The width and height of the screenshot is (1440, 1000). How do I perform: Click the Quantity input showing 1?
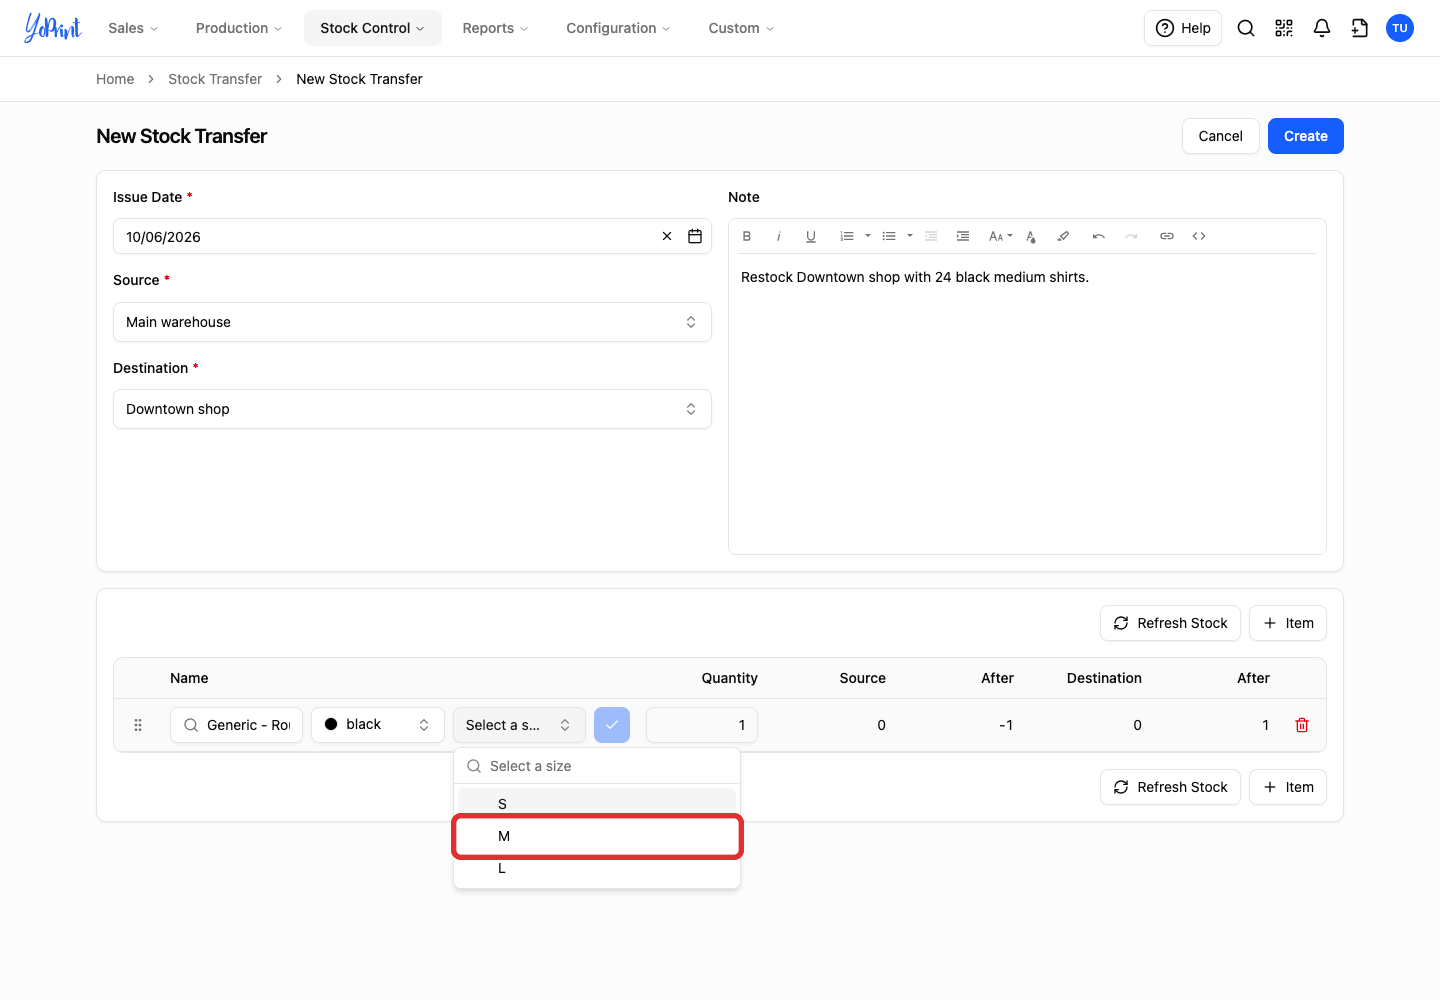(702, 725)
